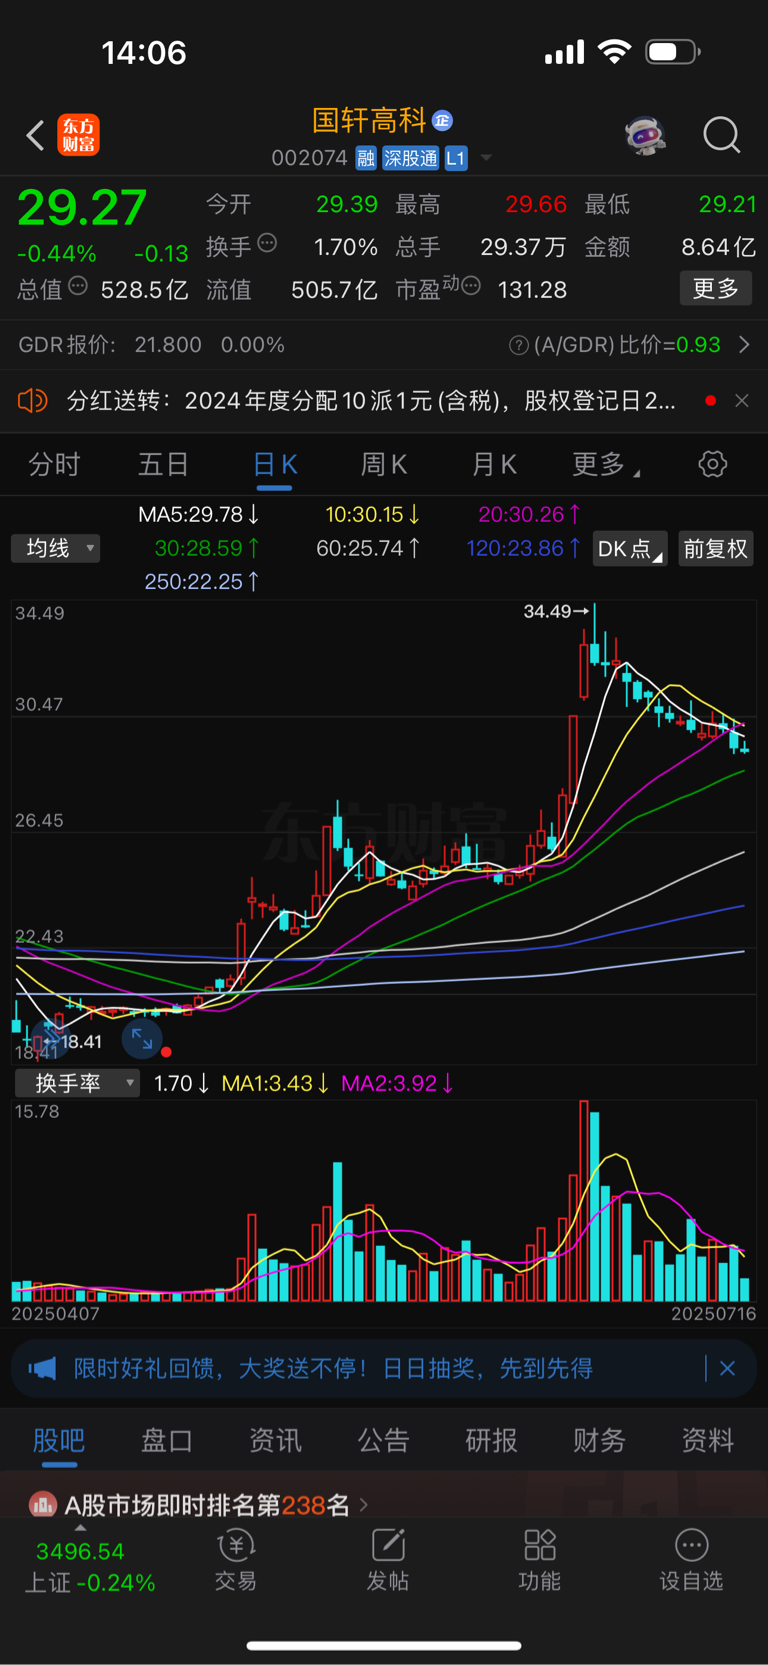Tap the ranking chart icon

(43, 1505)
